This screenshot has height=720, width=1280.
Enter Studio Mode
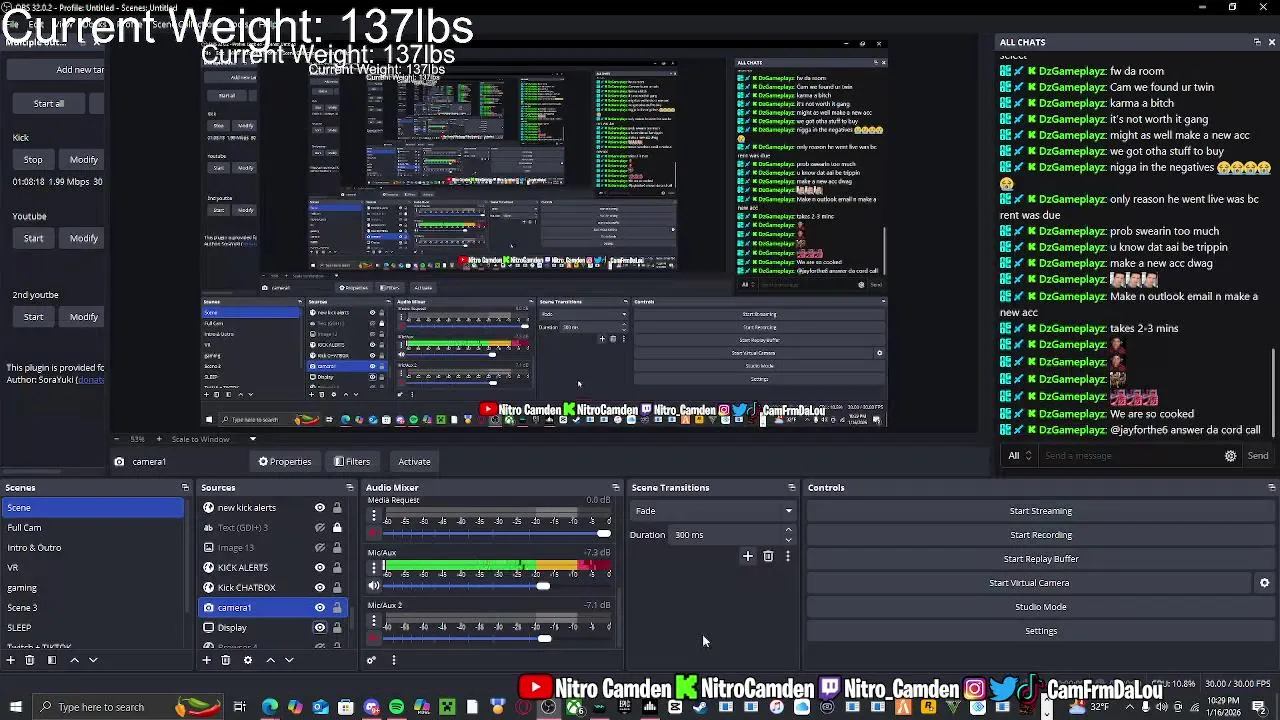click(x=1040, y=607)
